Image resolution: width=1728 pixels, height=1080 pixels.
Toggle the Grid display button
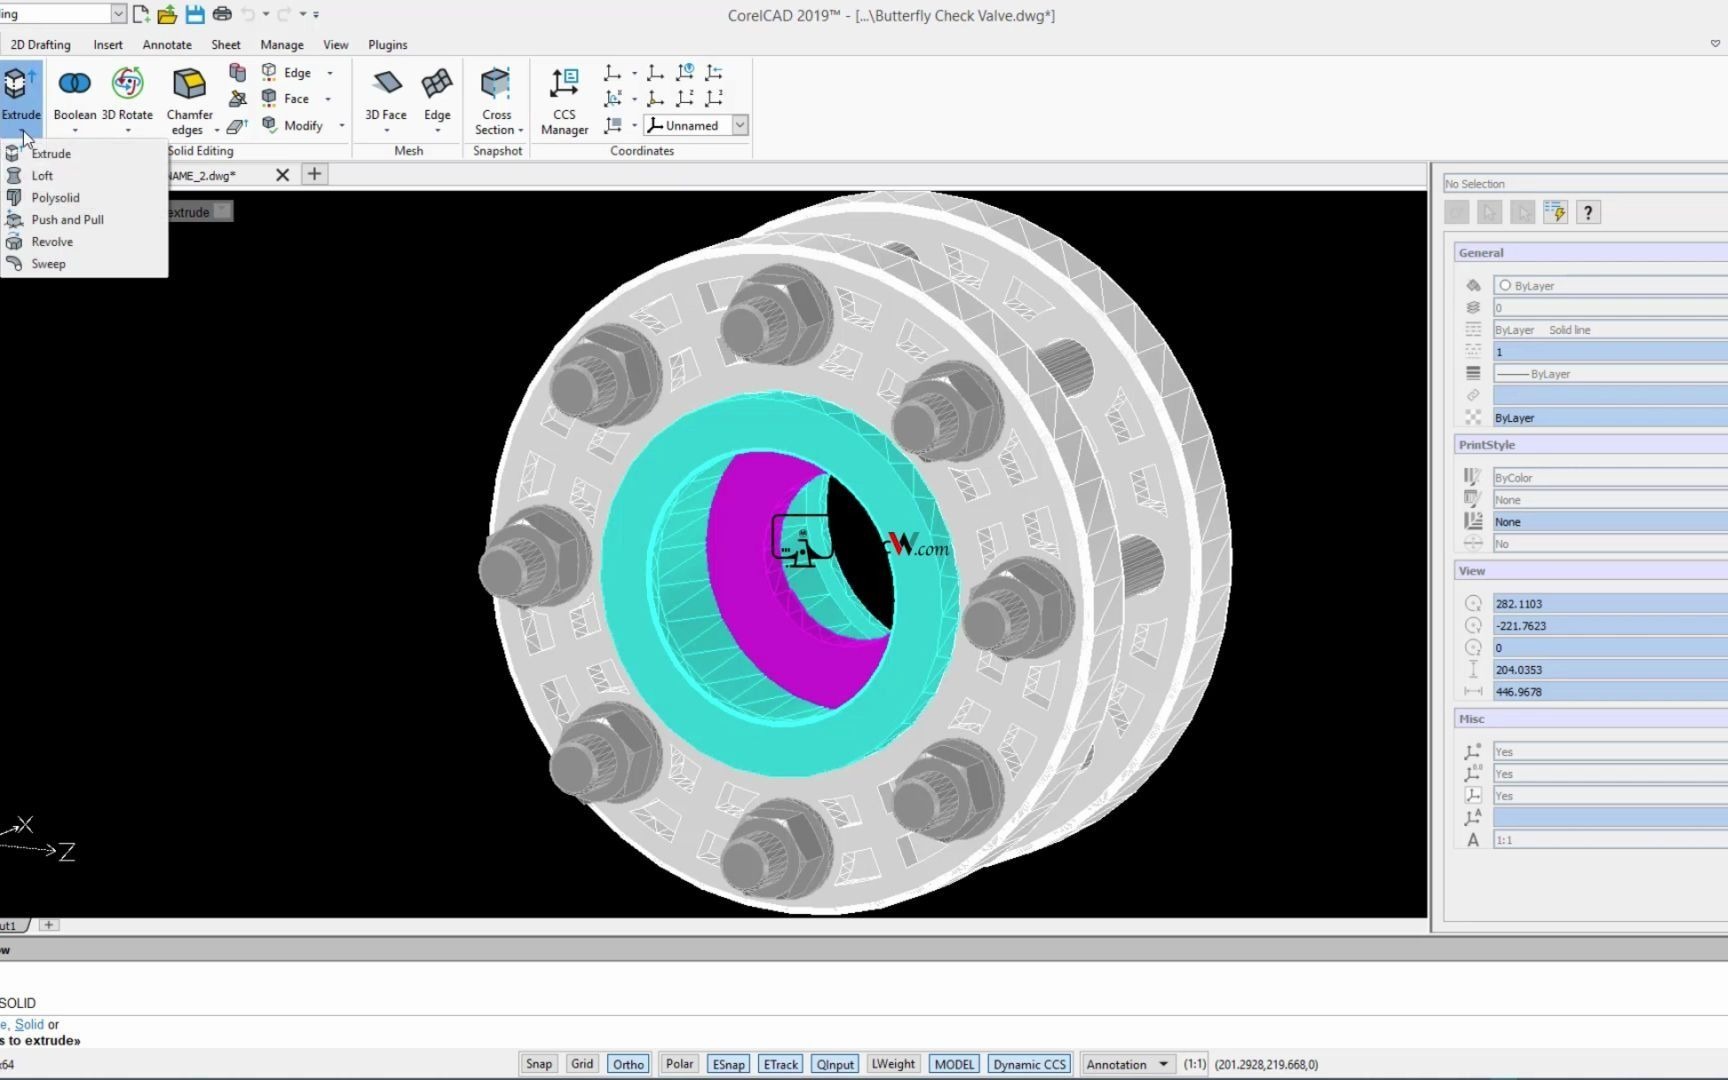pos(582,1064)
